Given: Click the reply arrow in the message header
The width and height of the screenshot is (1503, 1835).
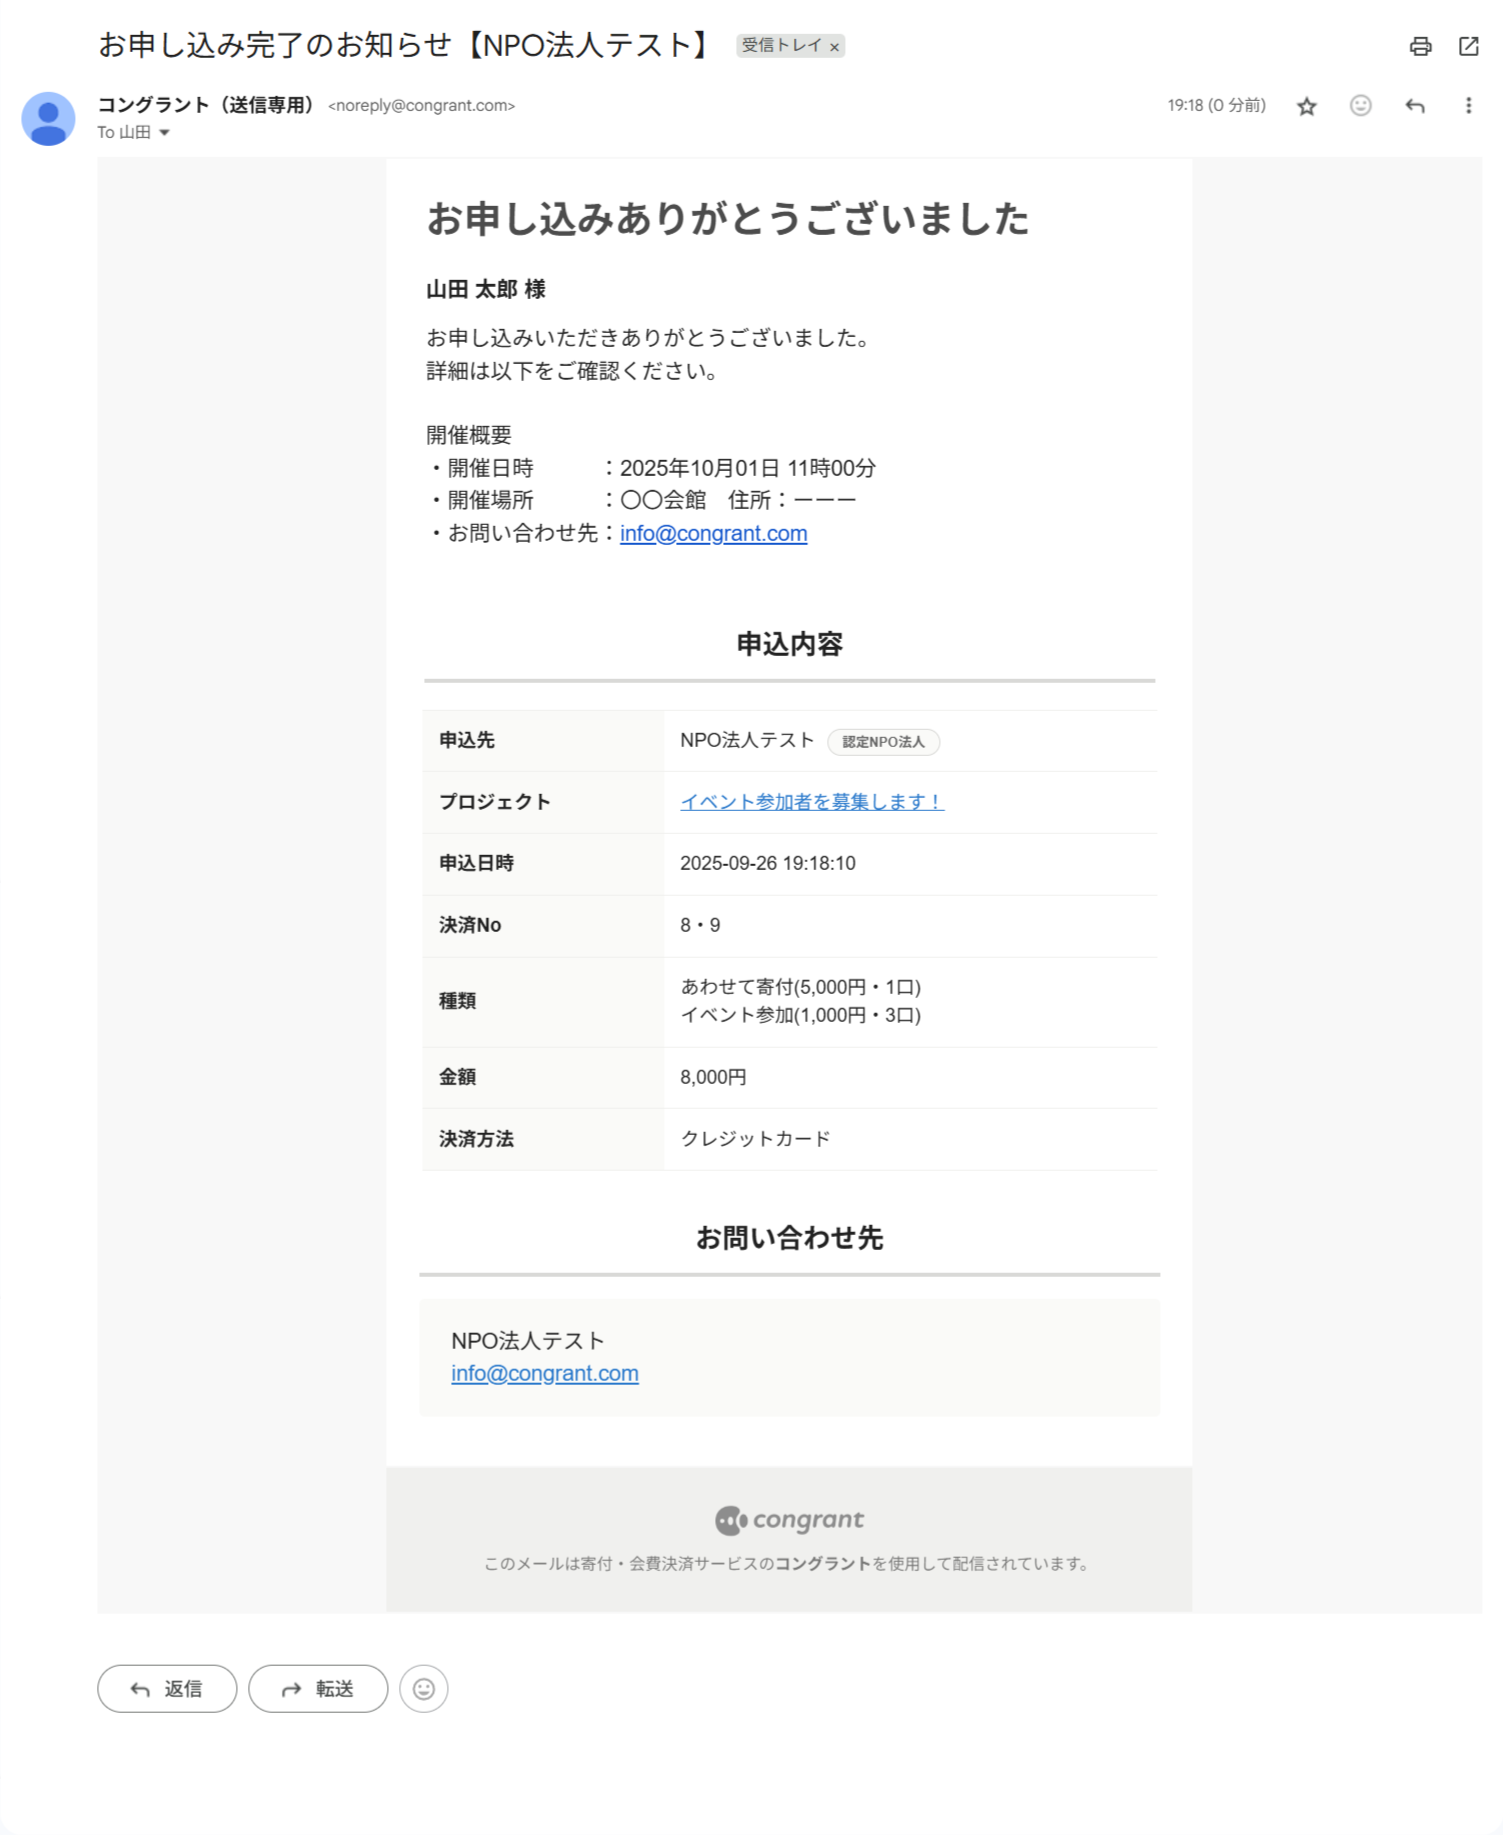Looking at the screenshot, I should tap(1414, 105).
